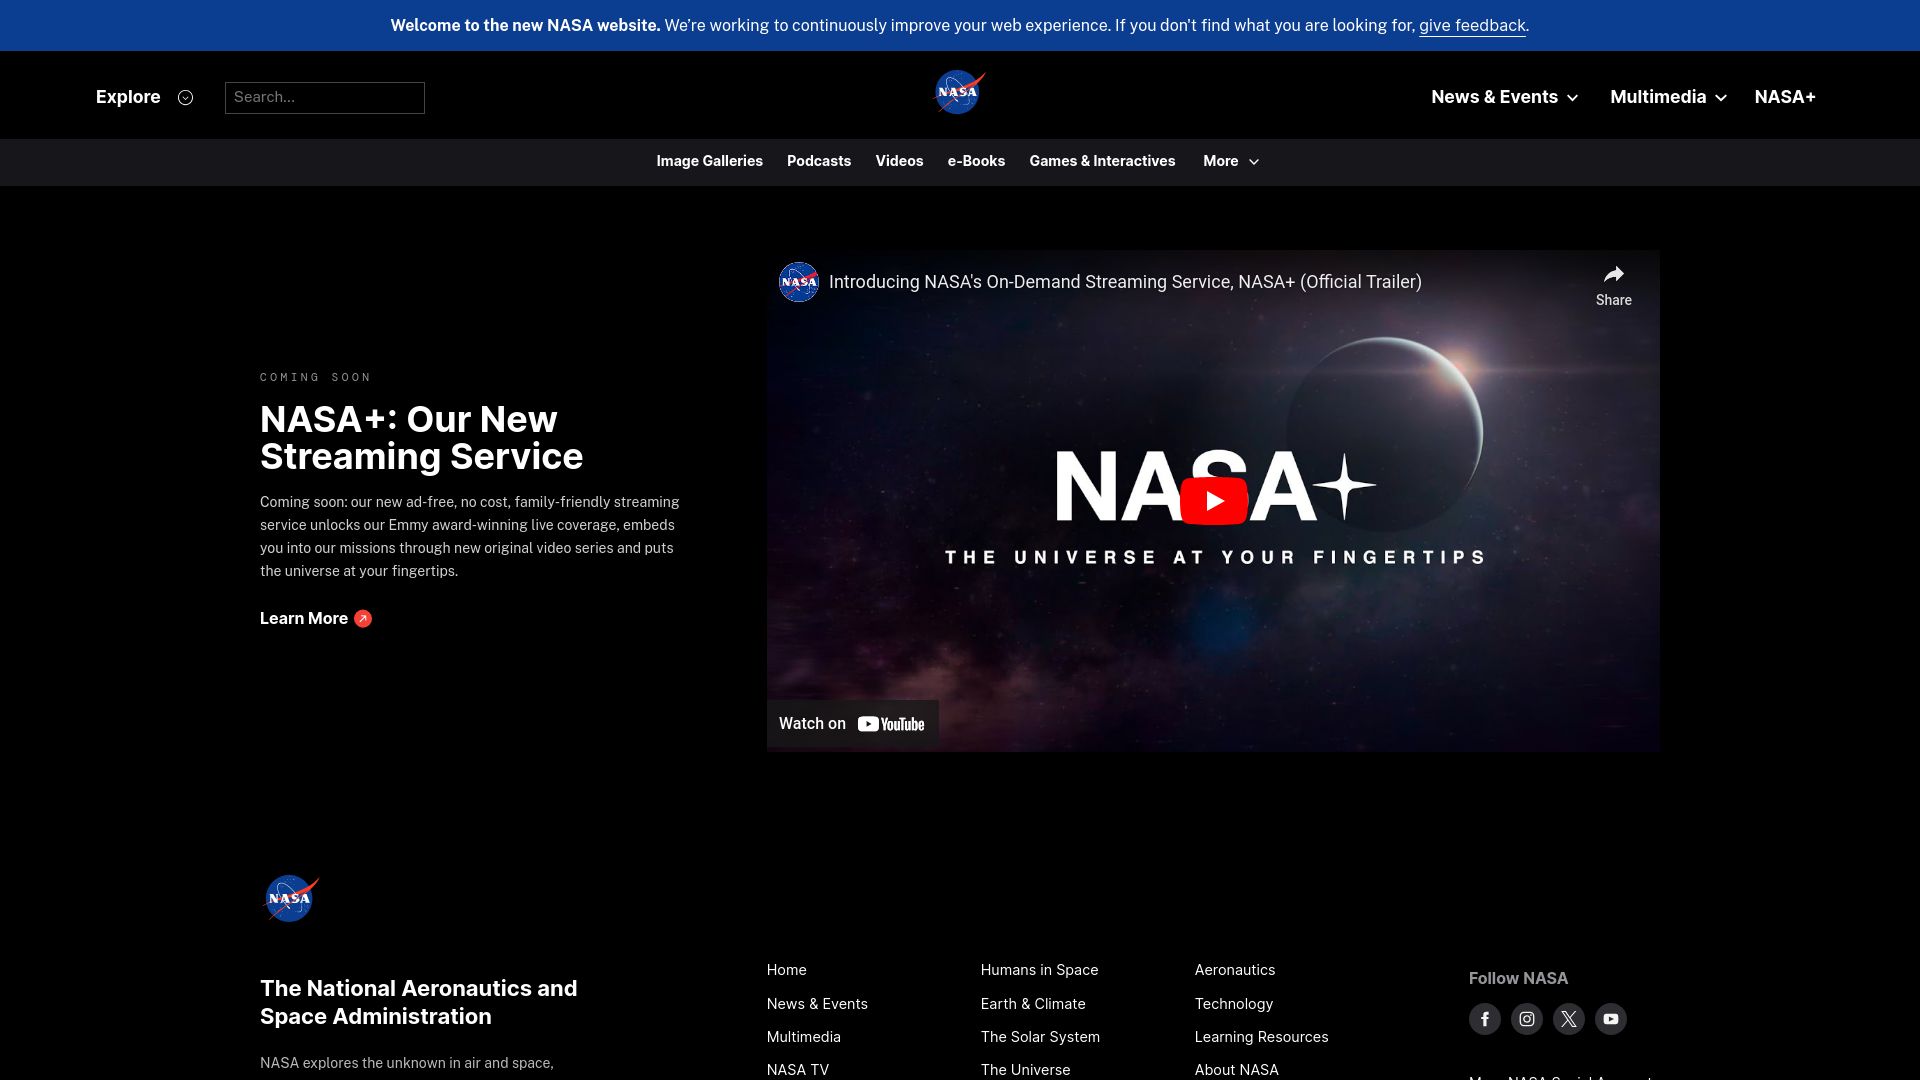1920x1080 pixels.
Task: Open Podcasts section
Action: [x=819, y=161]
